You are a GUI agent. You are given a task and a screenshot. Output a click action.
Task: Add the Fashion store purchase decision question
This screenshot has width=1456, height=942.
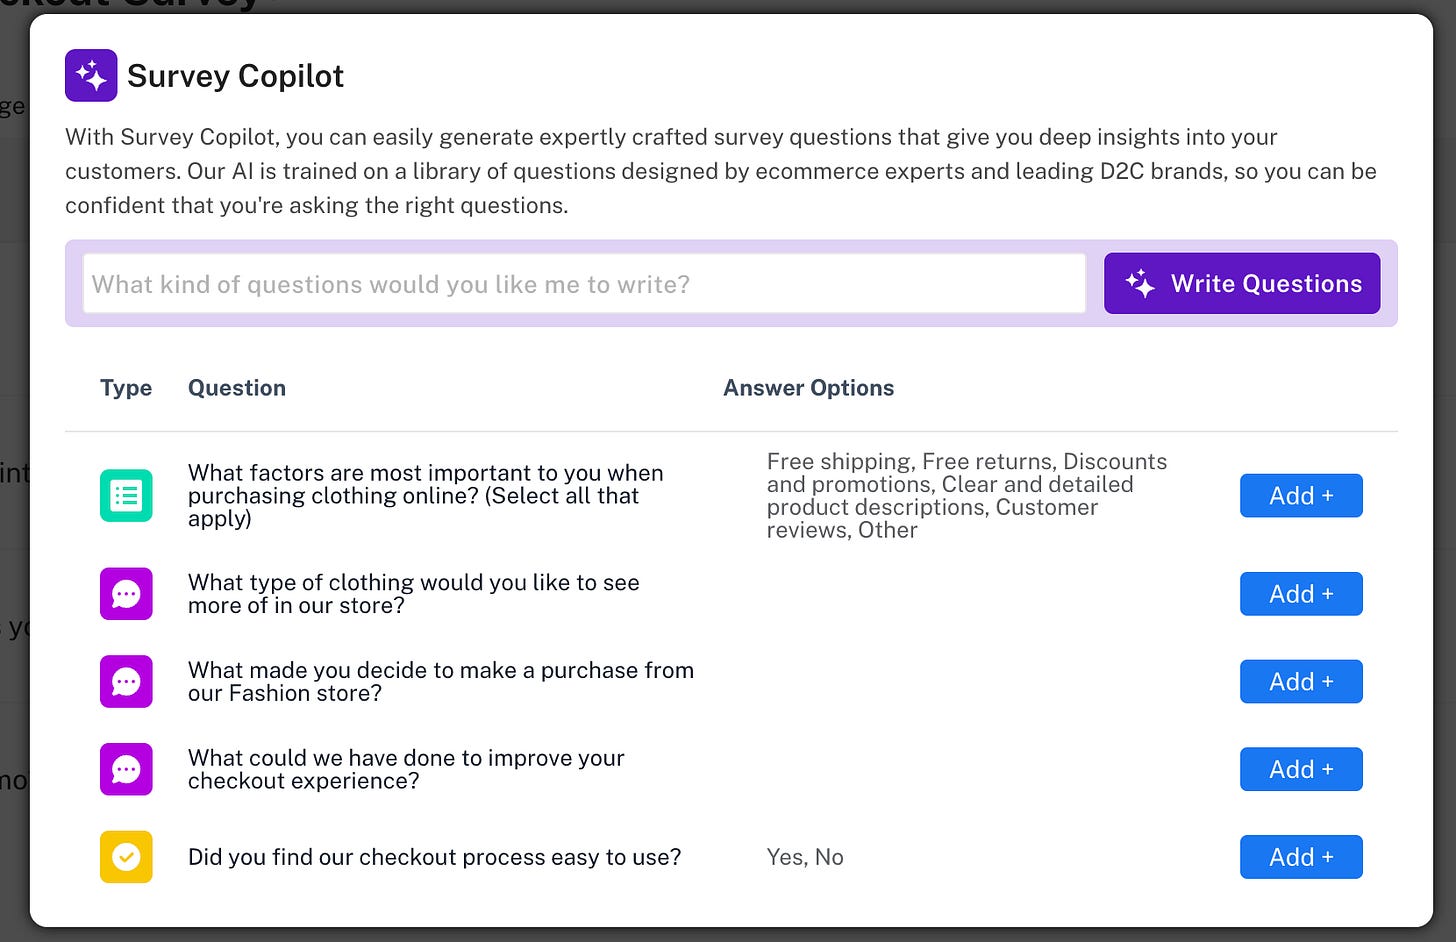click(x=1301, y=682)
